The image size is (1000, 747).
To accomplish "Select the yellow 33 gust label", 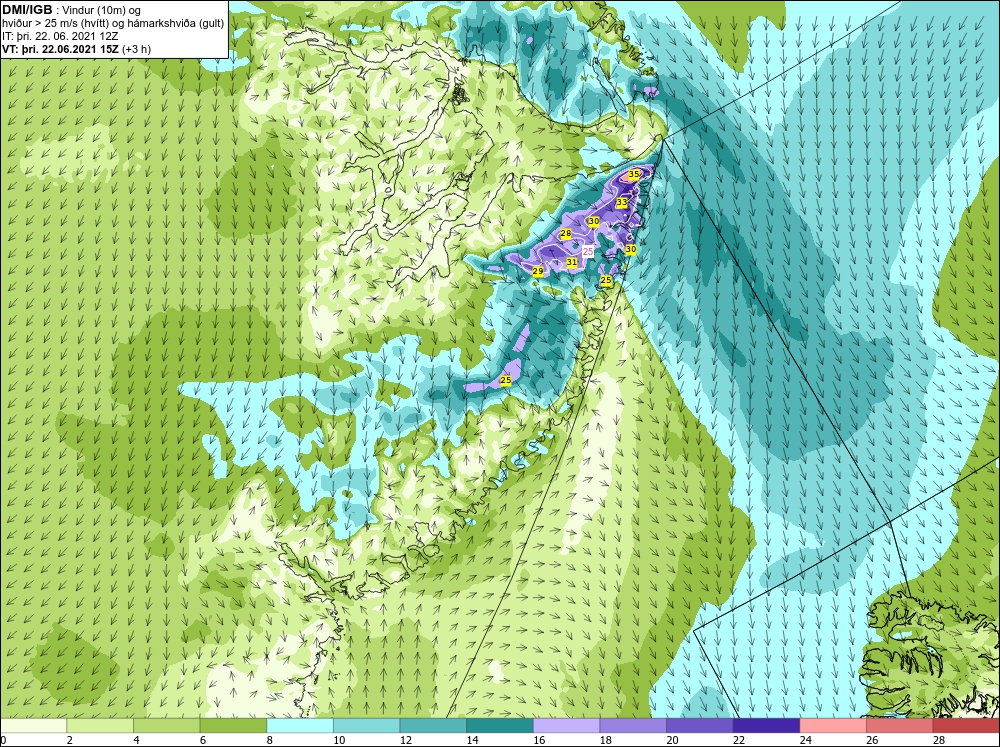I will click(x=622, y=202).
